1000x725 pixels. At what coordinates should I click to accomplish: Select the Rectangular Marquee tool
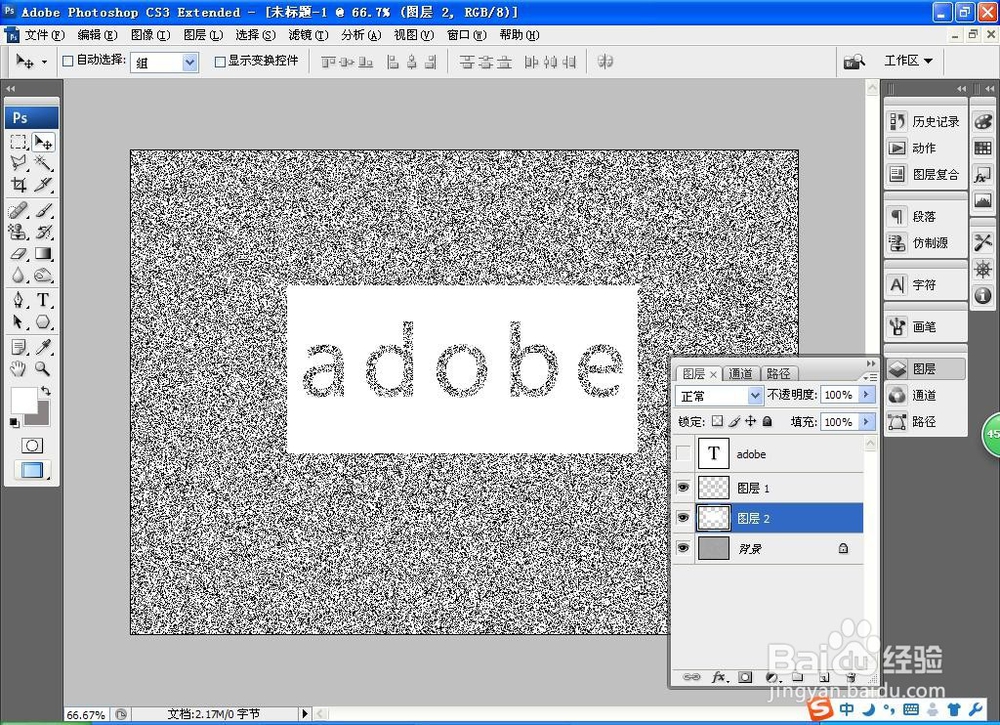click(x=18, y=142)
